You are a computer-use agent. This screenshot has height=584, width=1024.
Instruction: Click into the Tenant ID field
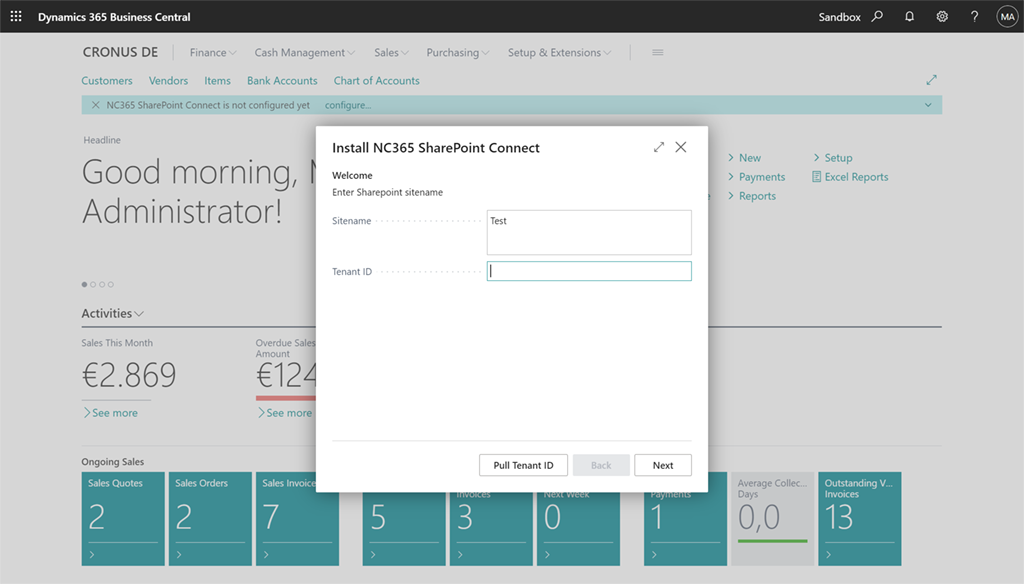589,271
